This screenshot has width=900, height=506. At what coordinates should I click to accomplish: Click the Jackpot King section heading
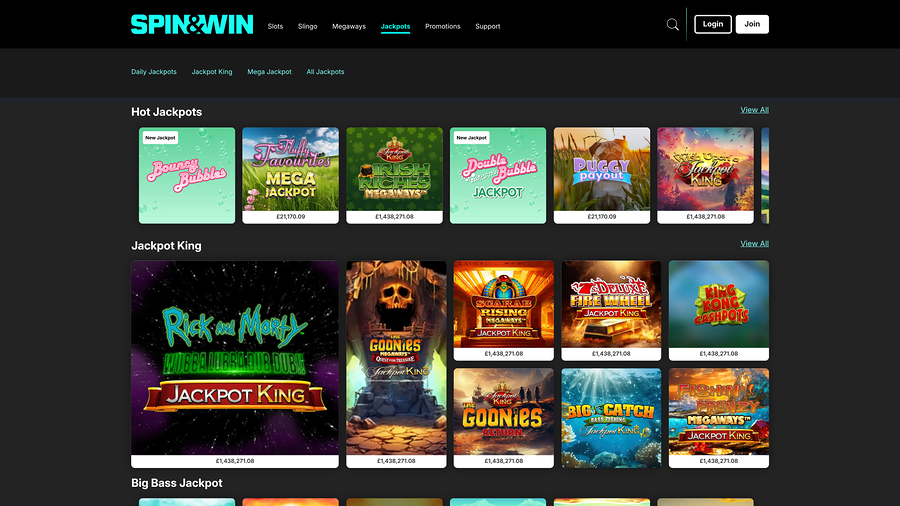pos(166,246)
